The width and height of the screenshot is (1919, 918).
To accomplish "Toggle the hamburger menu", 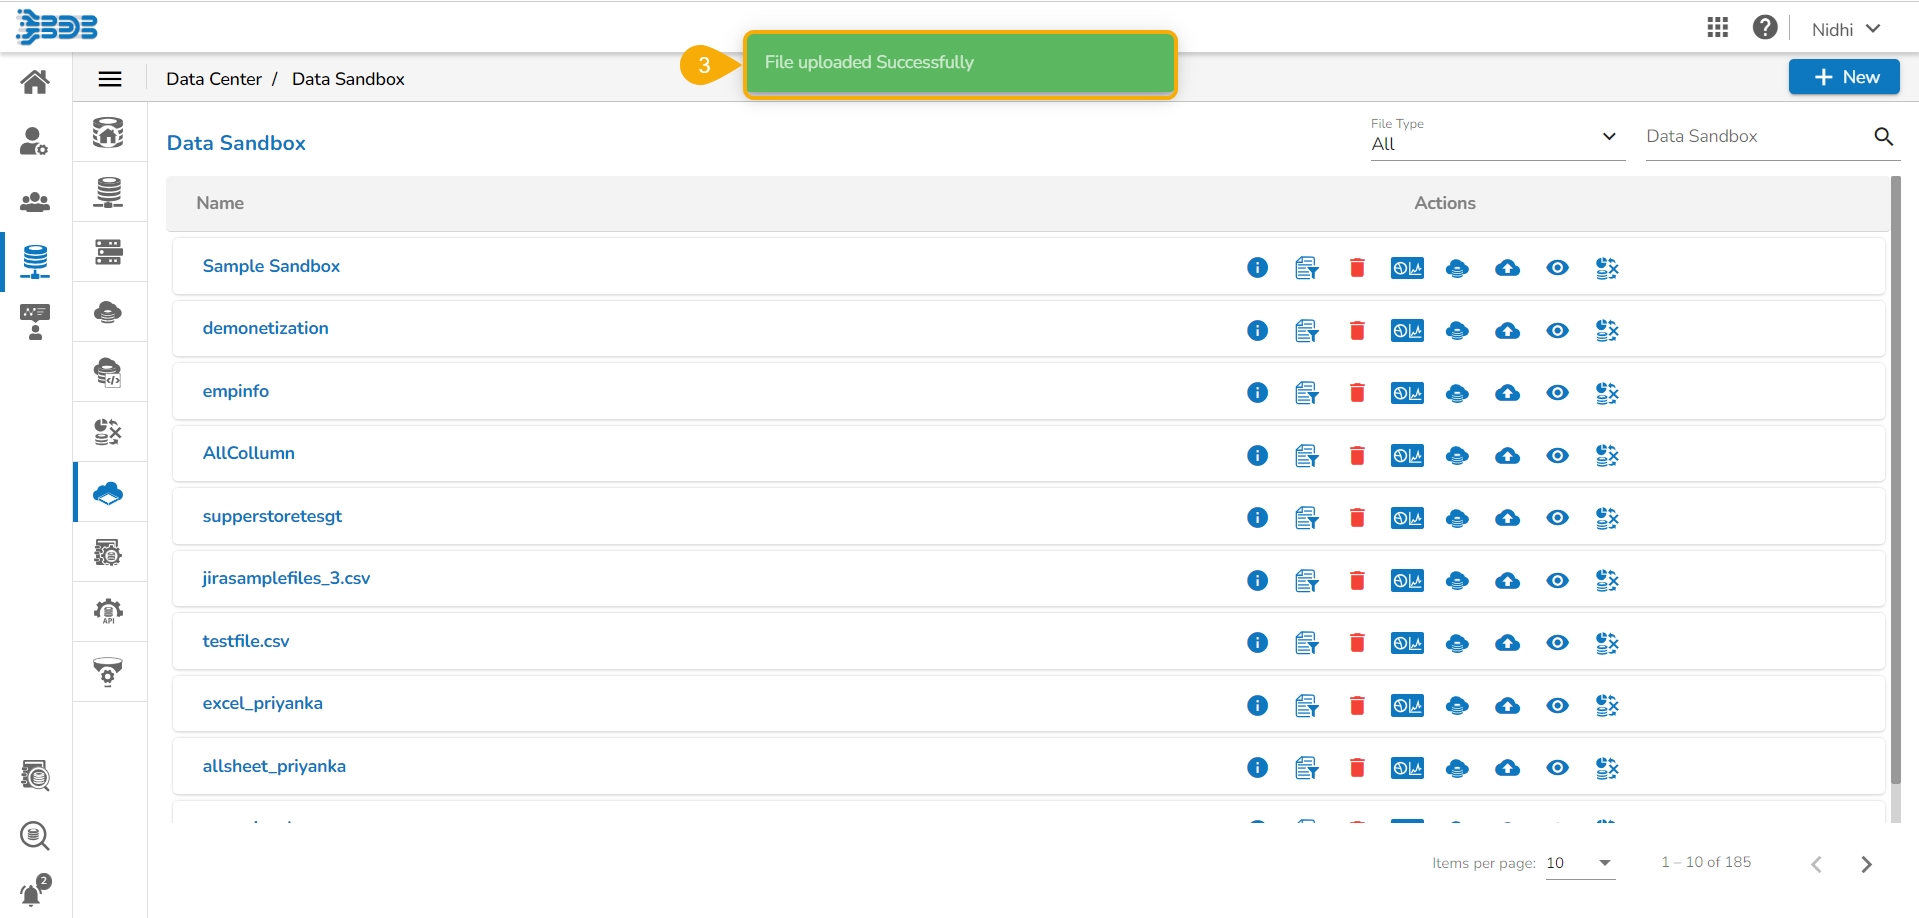I will point(110,79).
